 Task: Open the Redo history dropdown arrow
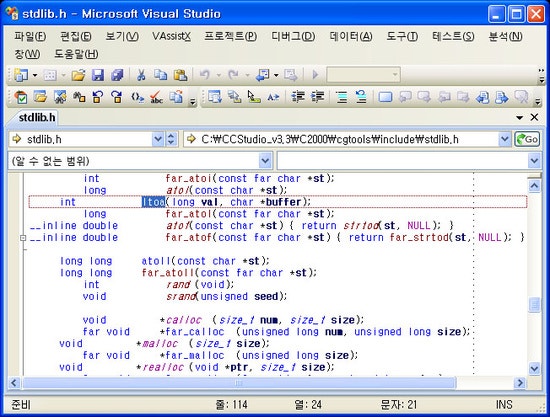point(248,75)
